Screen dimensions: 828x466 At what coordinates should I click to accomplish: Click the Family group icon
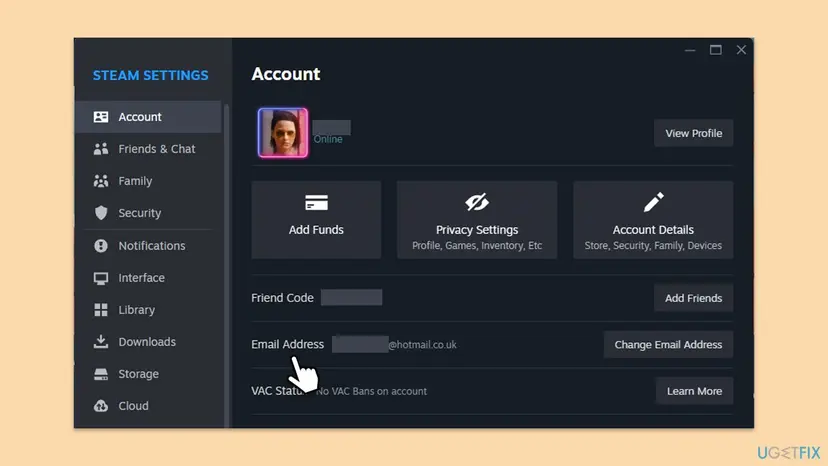click(x=101, y=181)
